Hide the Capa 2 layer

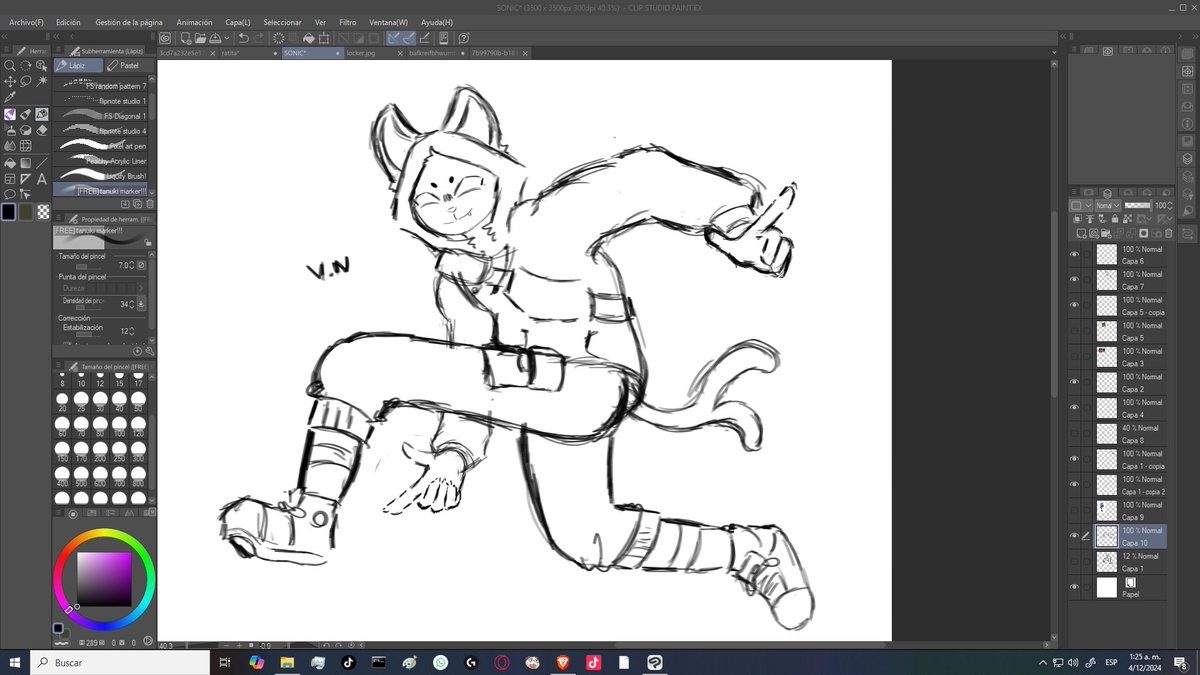(x=1075, y=381)
